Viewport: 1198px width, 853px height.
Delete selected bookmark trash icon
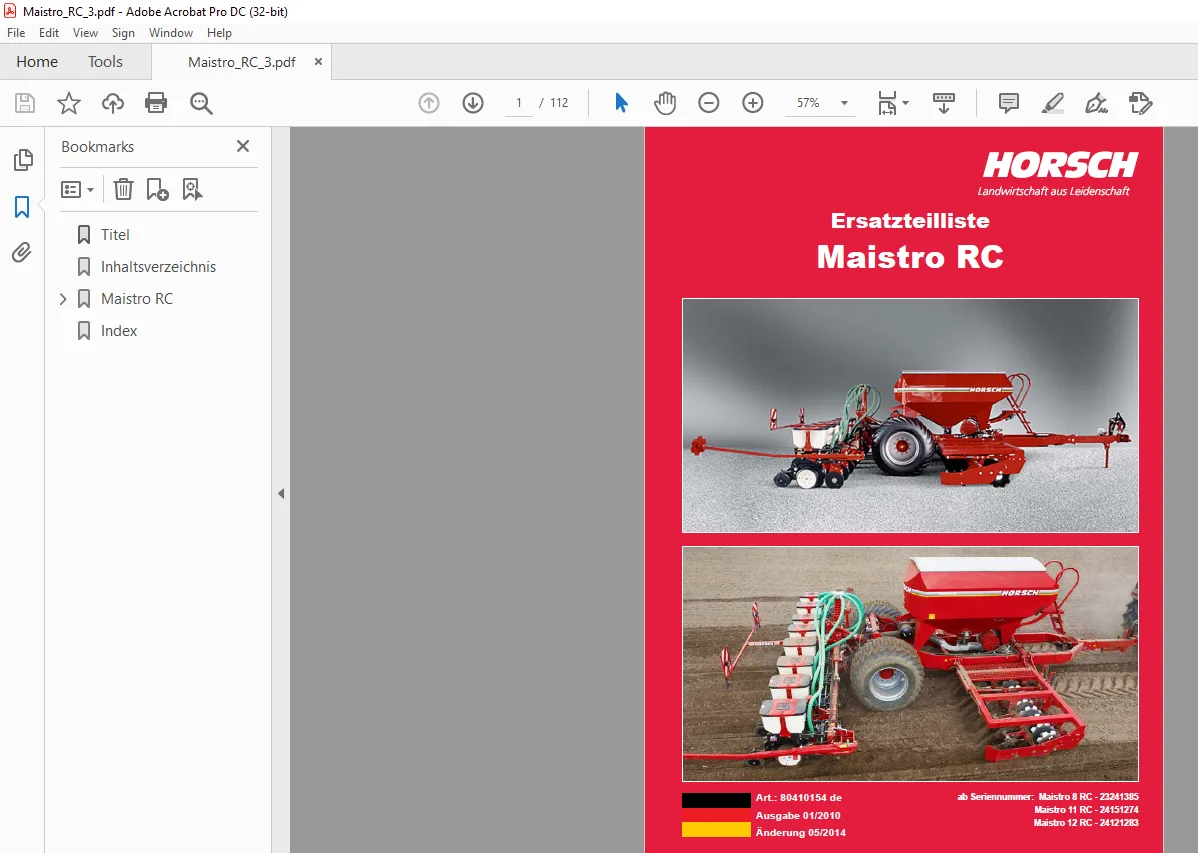tap(123, 189)
